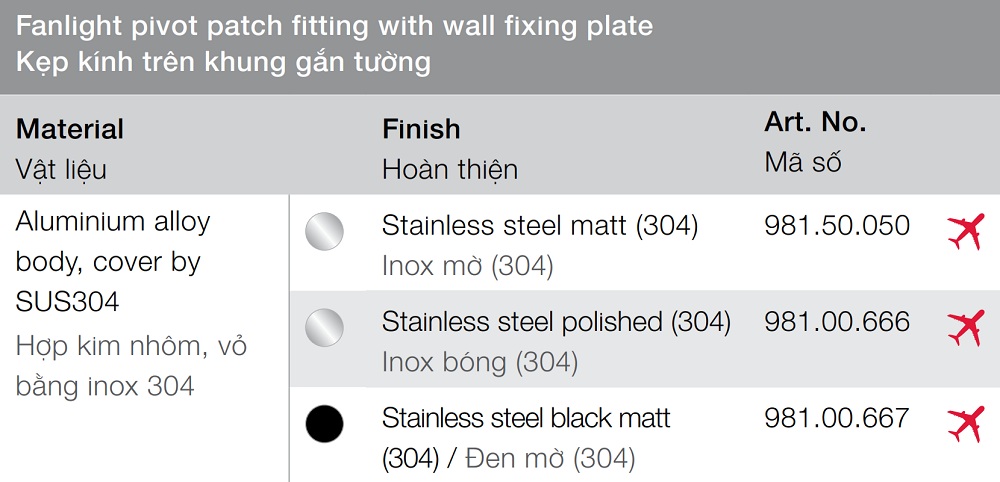Image resolution: width=1000 pixels, height=482 pixels.
Task: Select the stainless steel polished finish swatch
Action: coord(324,328)
